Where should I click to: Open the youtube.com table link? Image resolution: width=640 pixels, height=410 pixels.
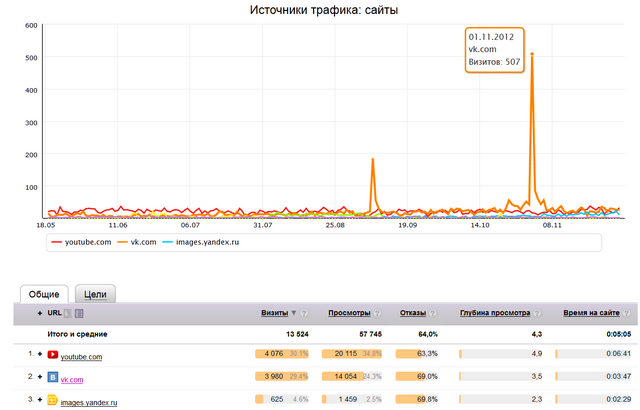pos(81,357)
